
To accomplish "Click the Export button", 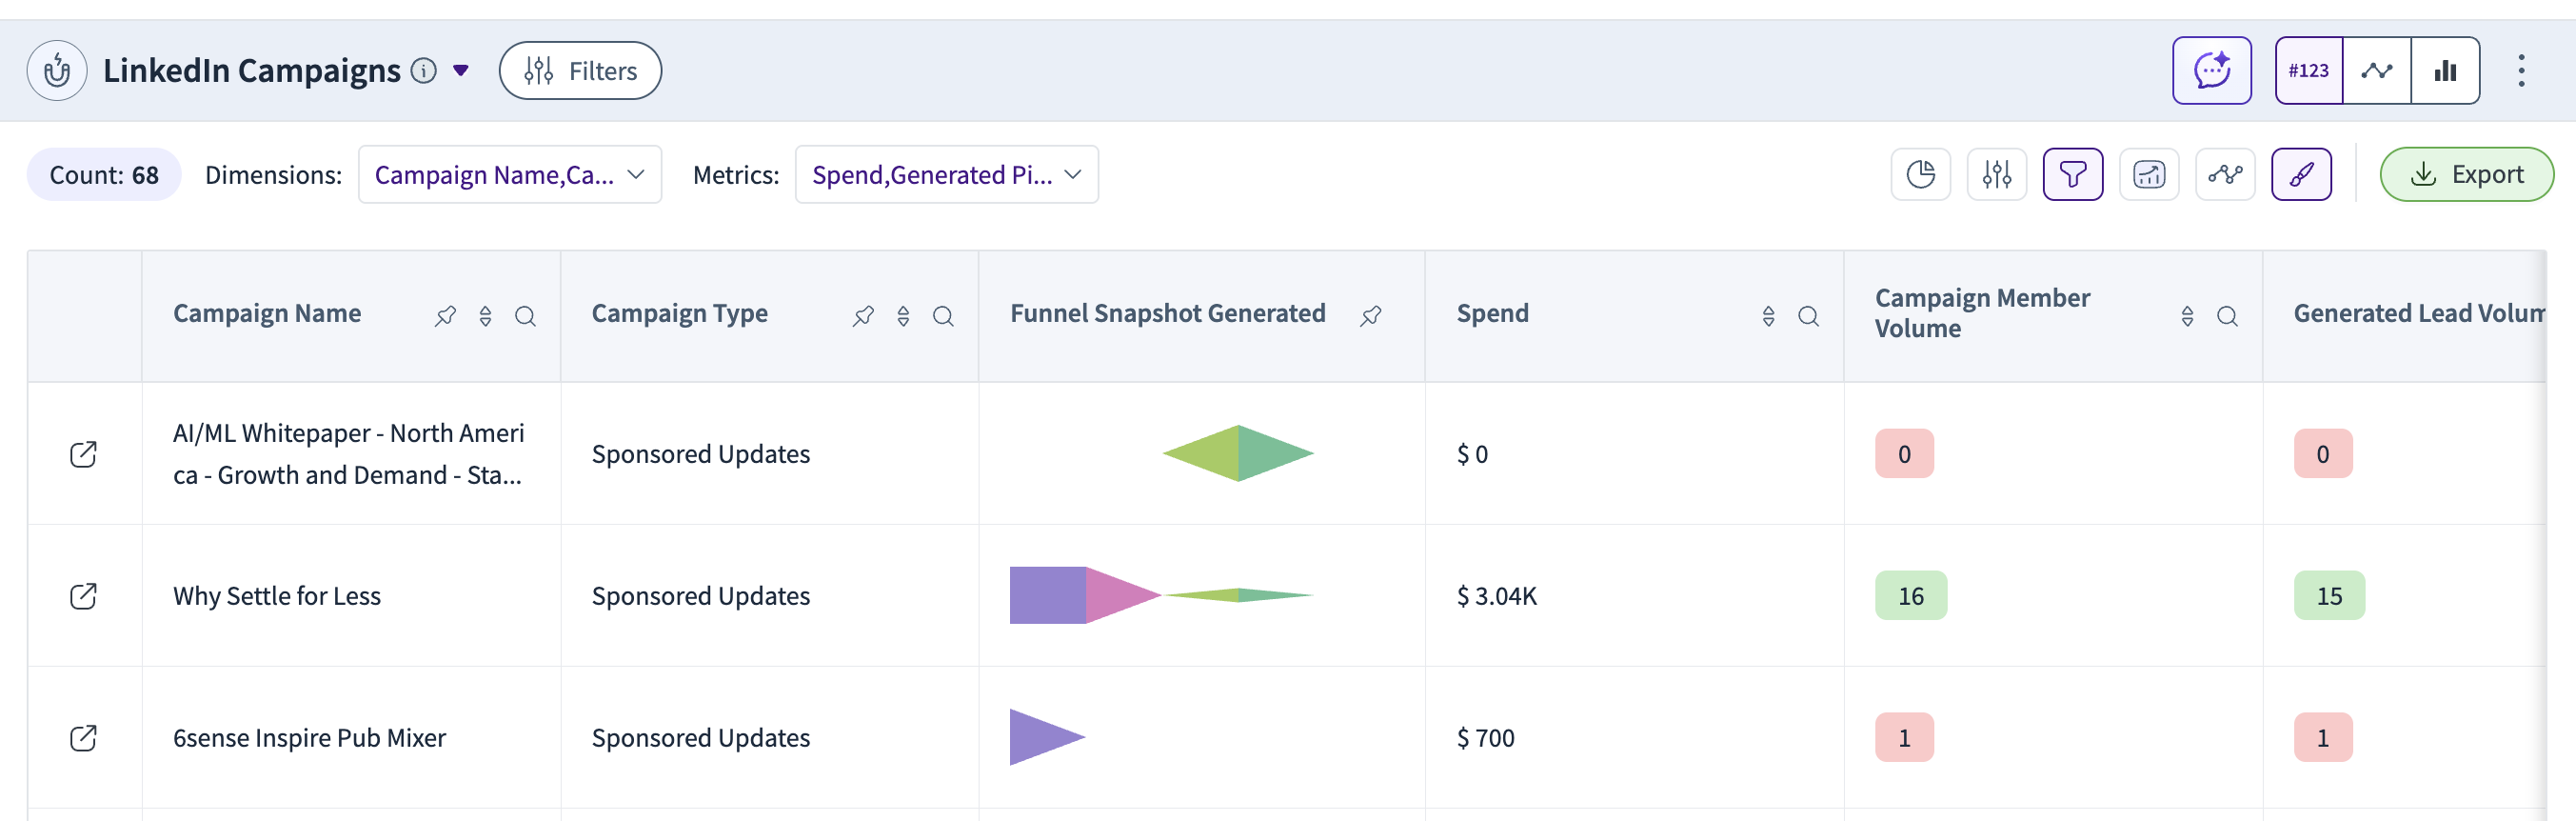I will click(2466, 174).
